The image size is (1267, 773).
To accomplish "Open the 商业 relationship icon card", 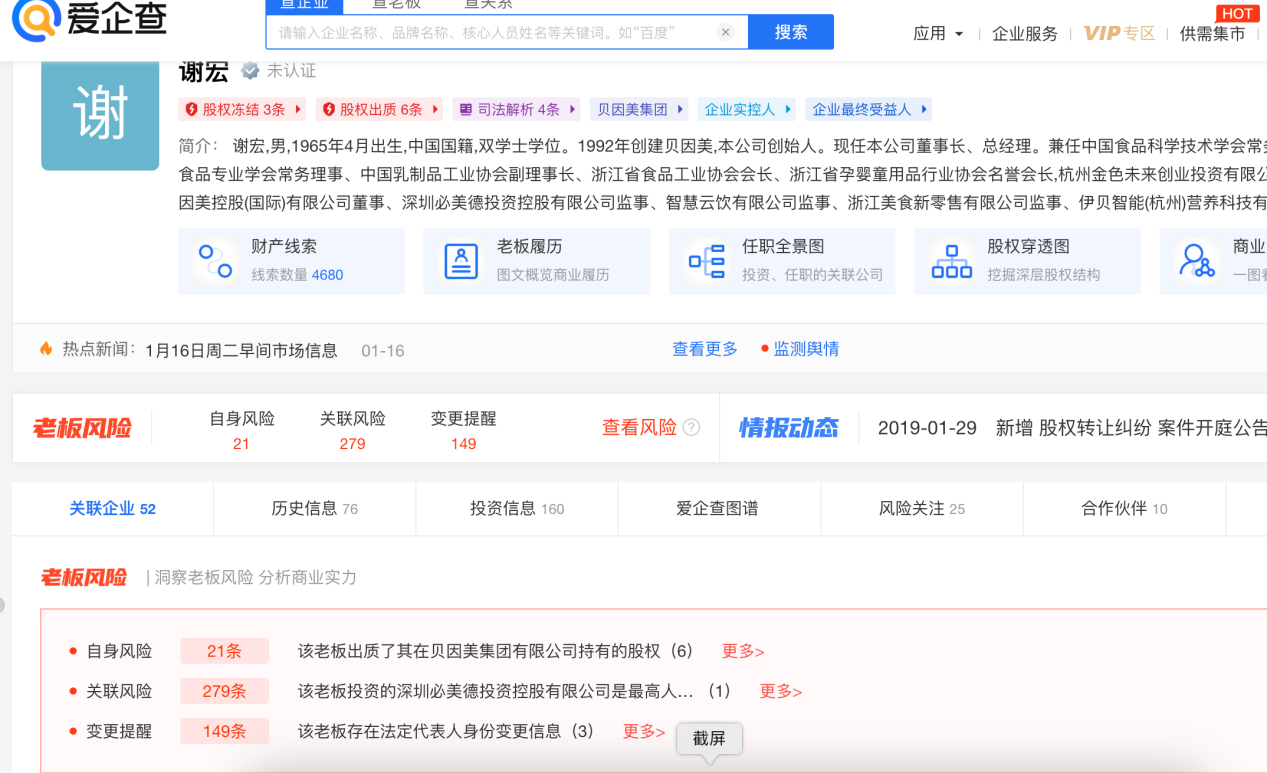I will coord(1196,261).
